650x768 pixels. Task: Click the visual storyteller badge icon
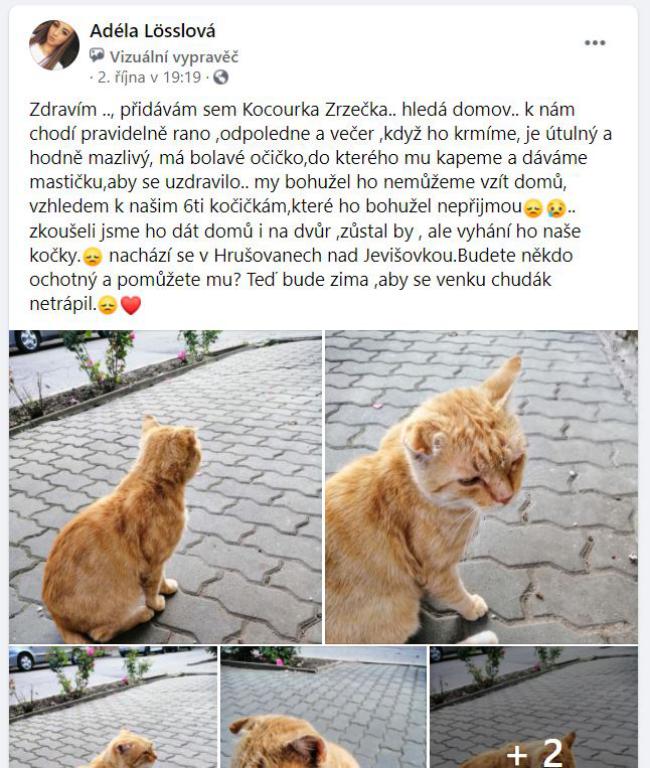[96, 55]
